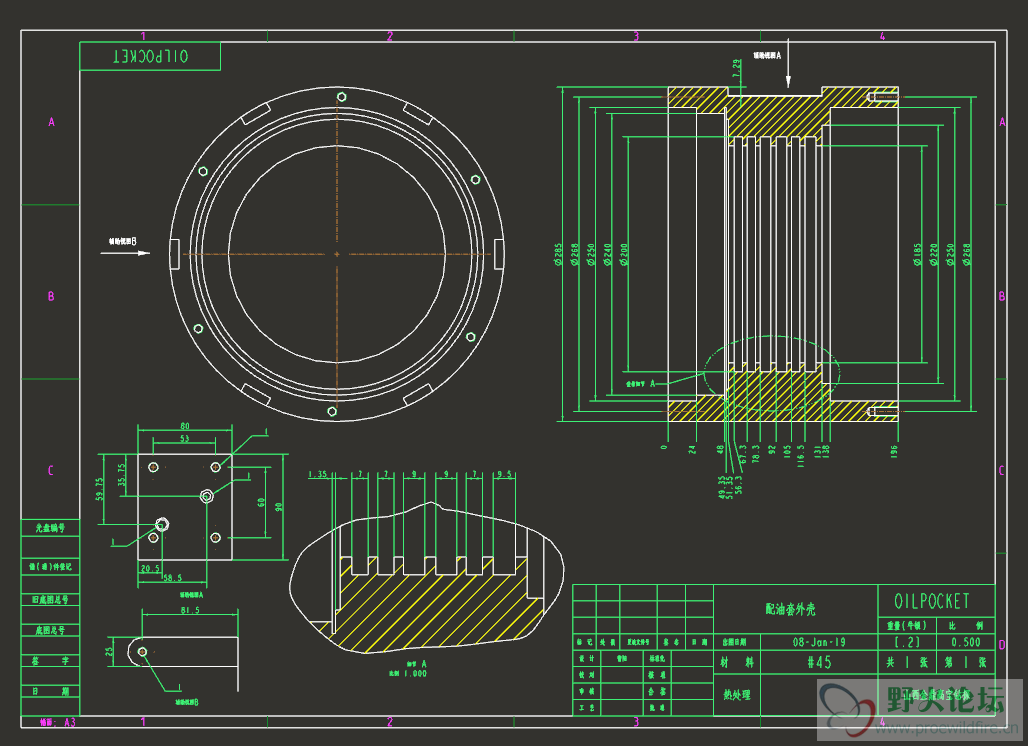The image size is (1028, 746).
Task: Select the 35.75 vertical dimension
Action: click(x=121, y=475)
